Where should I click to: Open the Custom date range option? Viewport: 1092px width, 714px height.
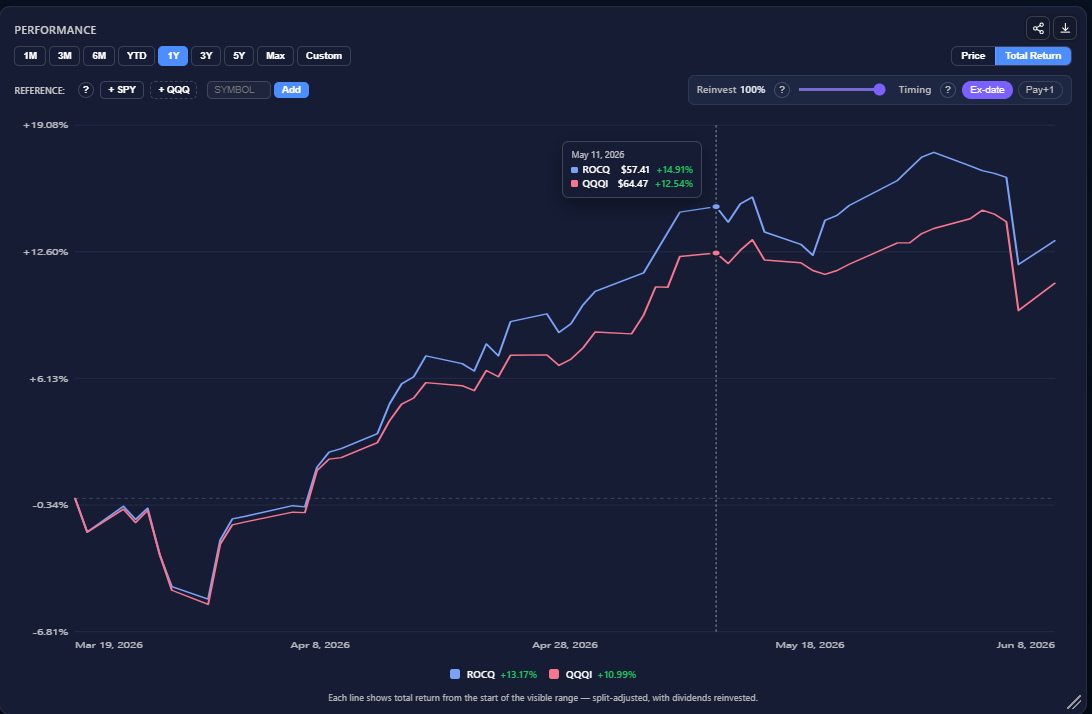coord(324,56)
